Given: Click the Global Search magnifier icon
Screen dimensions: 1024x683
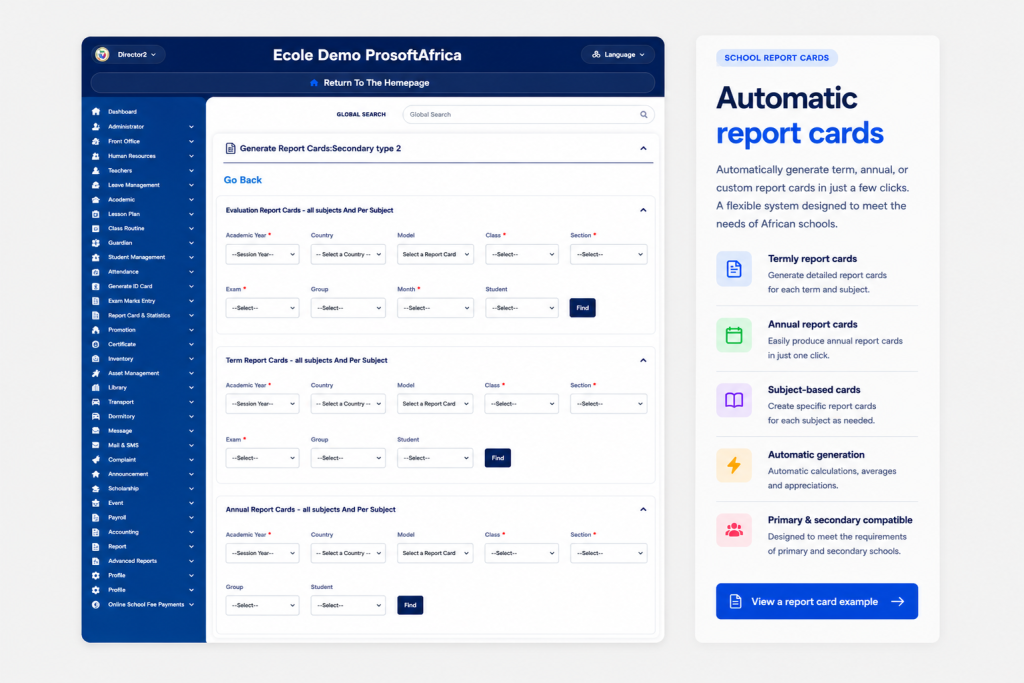Looking at the screenshot, I should point(643,114).
